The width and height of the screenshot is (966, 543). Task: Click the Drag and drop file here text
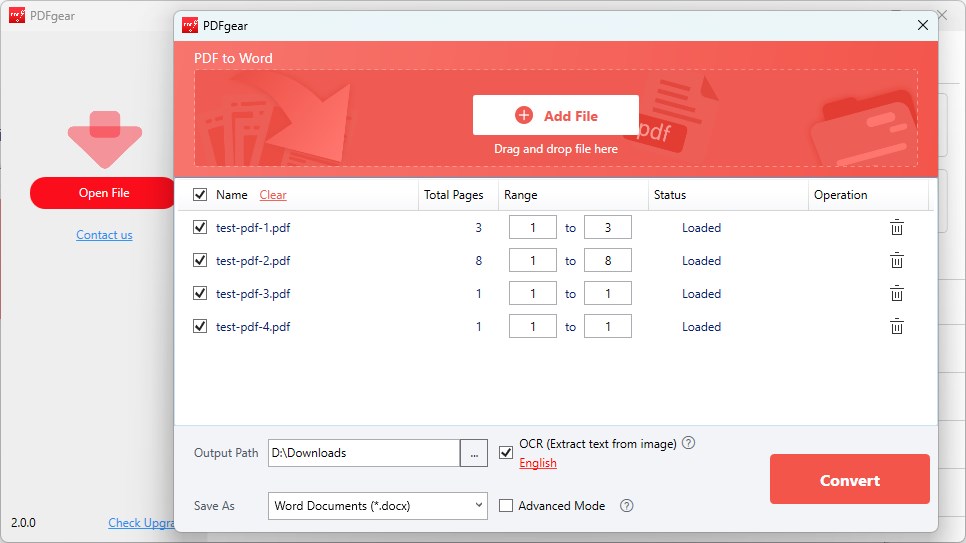[556, 149]
